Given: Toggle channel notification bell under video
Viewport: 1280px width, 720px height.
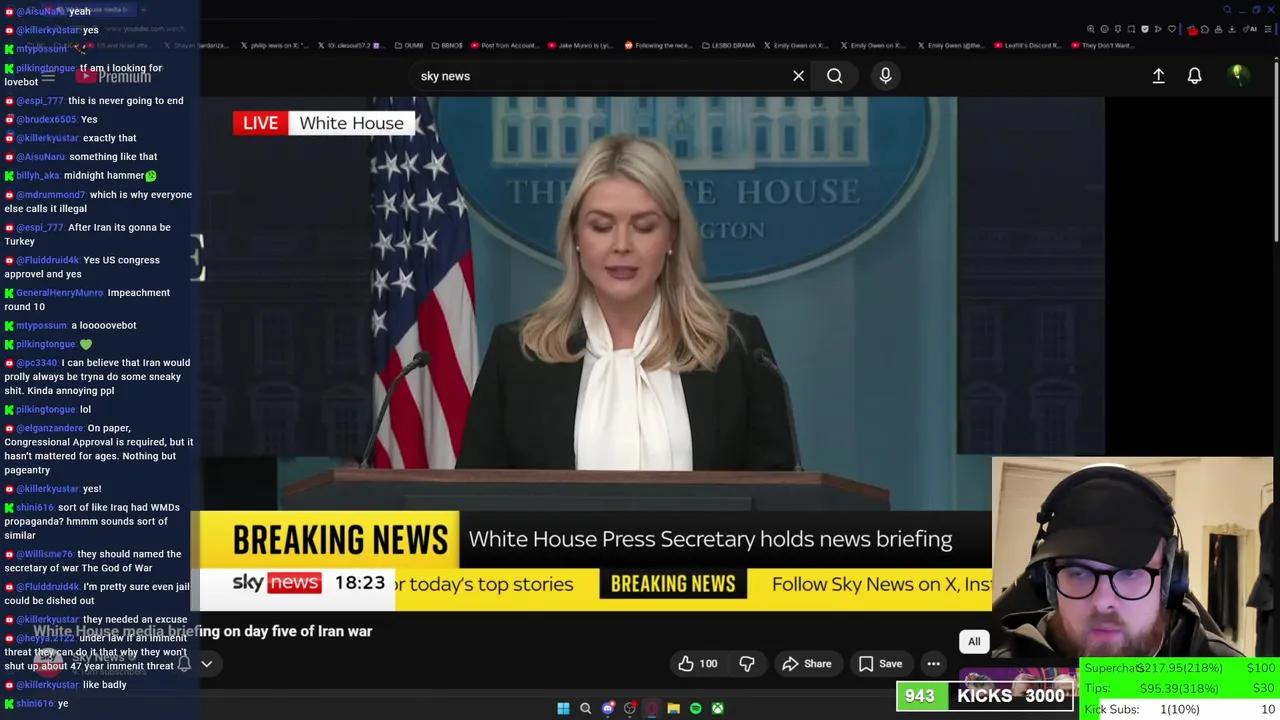Looking at the screenshot, I should pyautogui.click(x=185, y=663).
